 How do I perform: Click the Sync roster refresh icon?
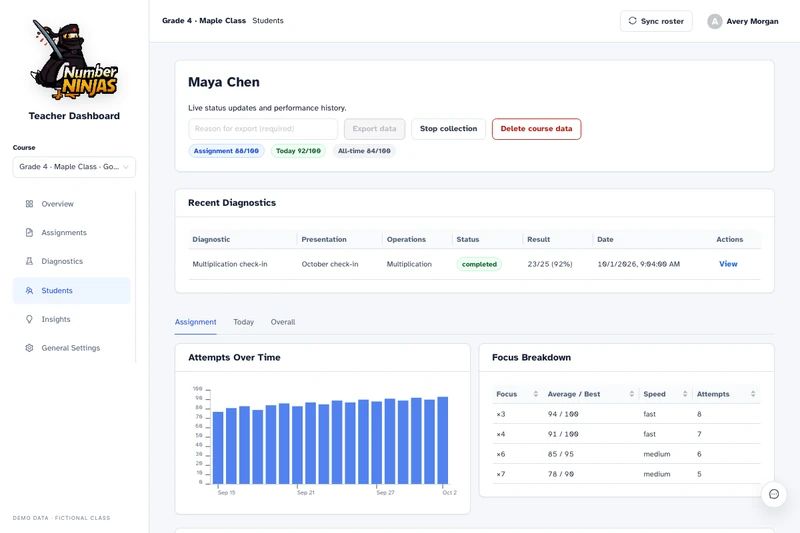click(x=633, y=21)
